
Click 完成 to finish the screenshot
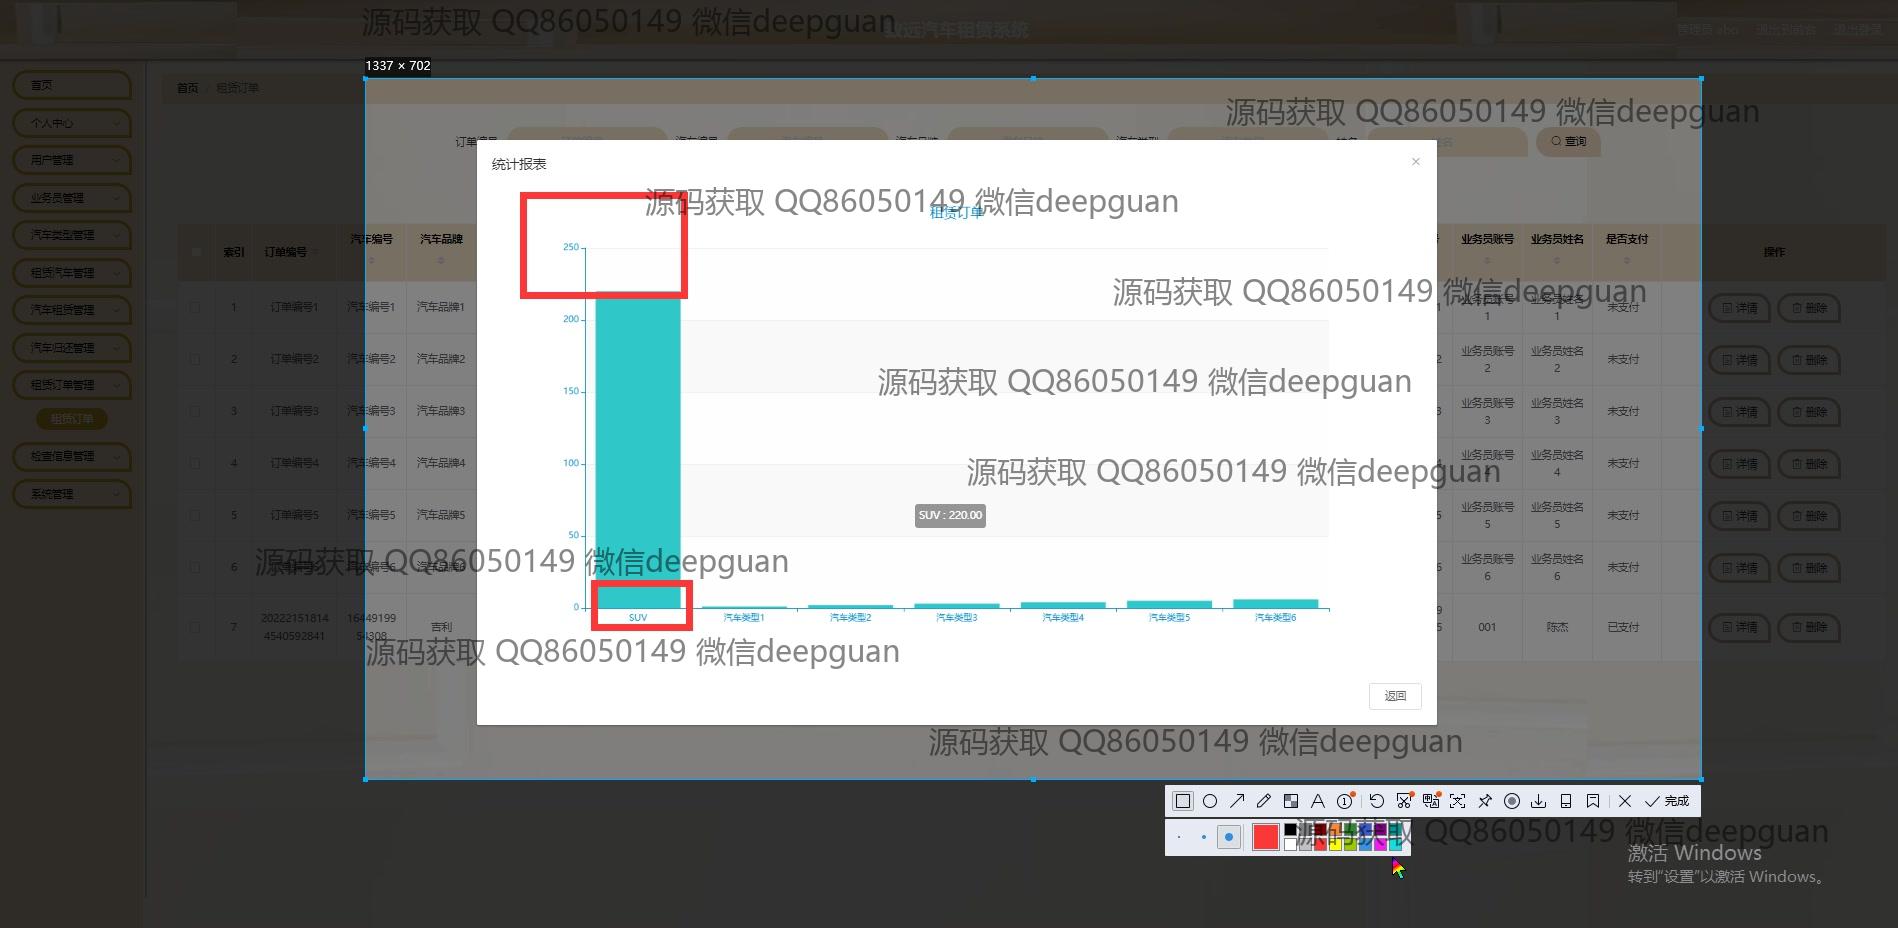(1667, 801)
